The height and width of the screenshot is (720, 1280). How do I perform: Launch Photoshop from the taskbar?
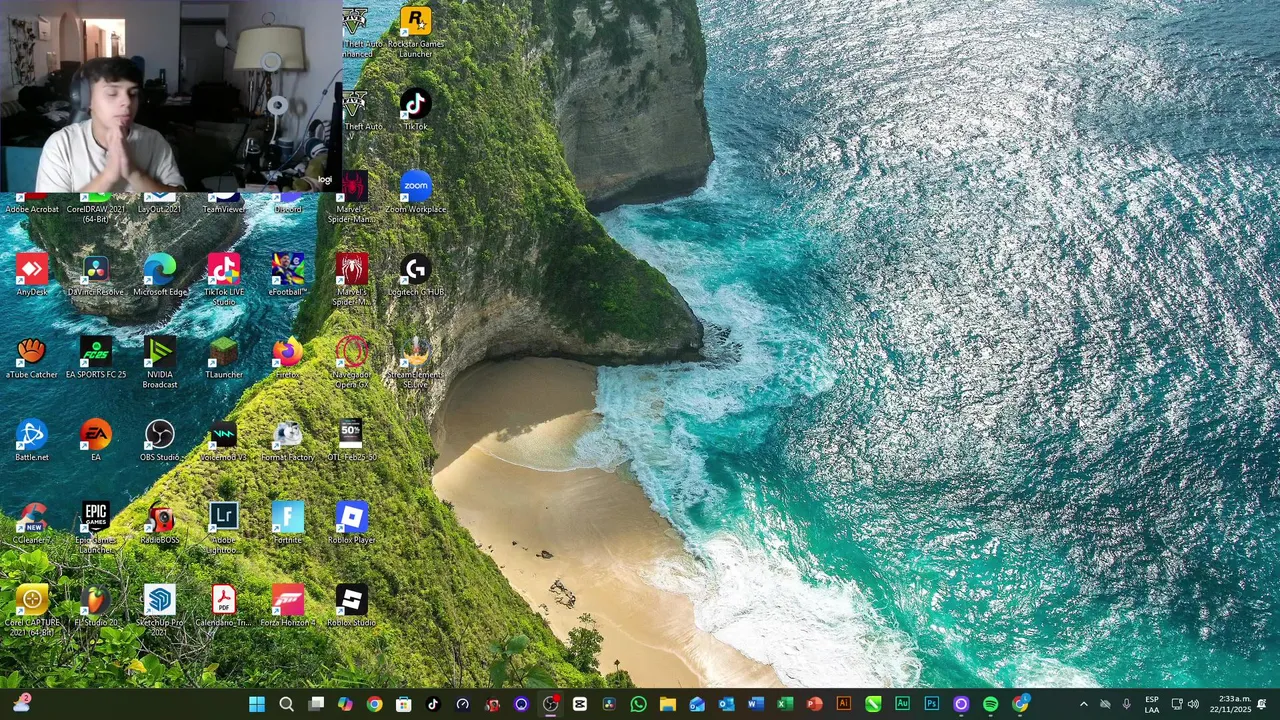pos(931,704)
